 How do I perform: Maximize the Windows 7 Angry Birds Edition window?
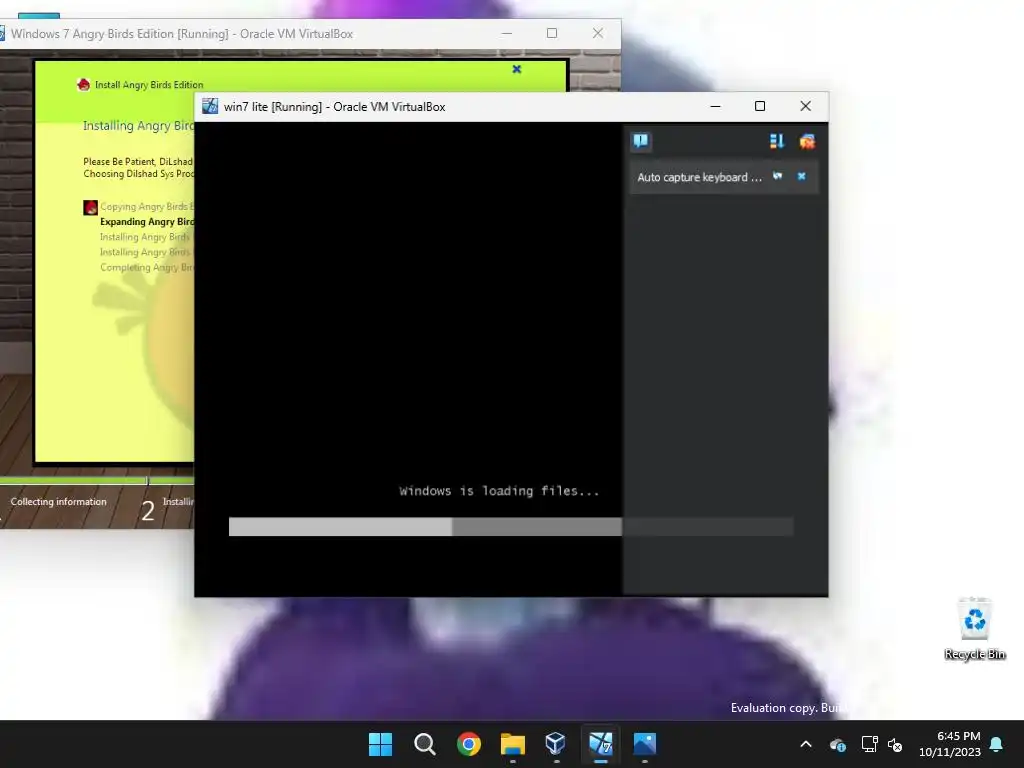(x=552, y=33)
